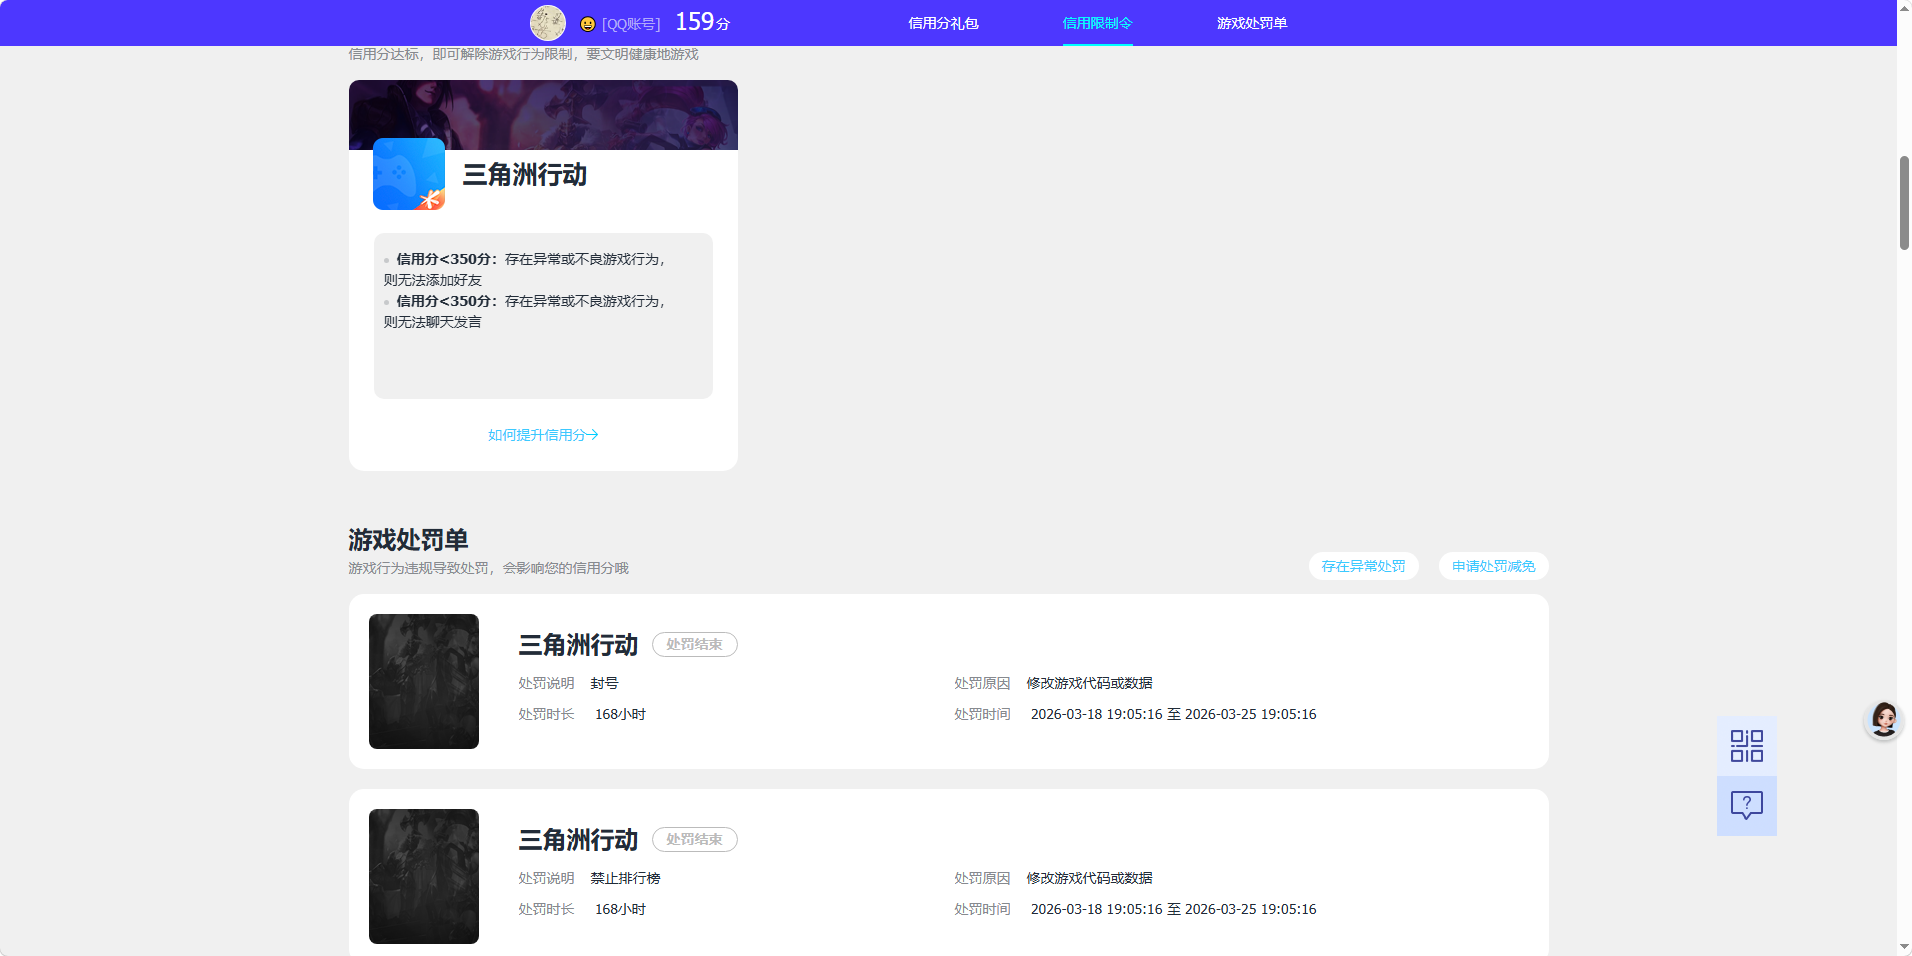Click the 三角洲行动 card banner image
The image size is (1912, 956).
[543, 115]
